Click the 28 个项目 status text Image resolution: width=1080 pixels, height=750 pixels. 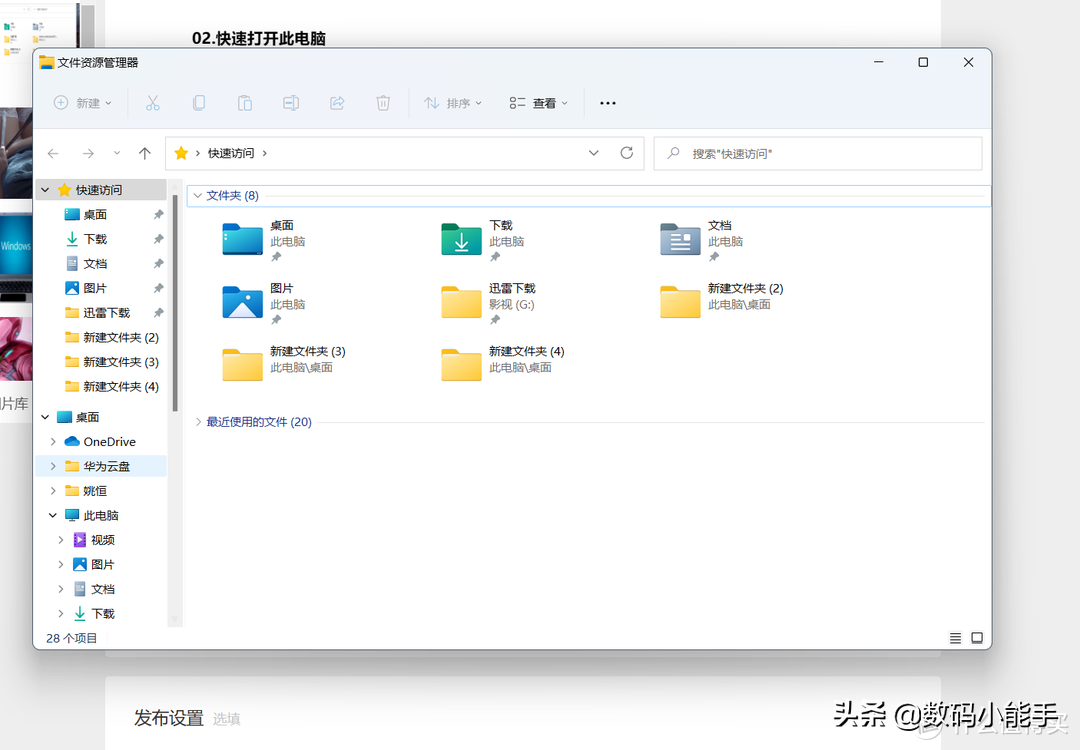(x=72, y=638)
